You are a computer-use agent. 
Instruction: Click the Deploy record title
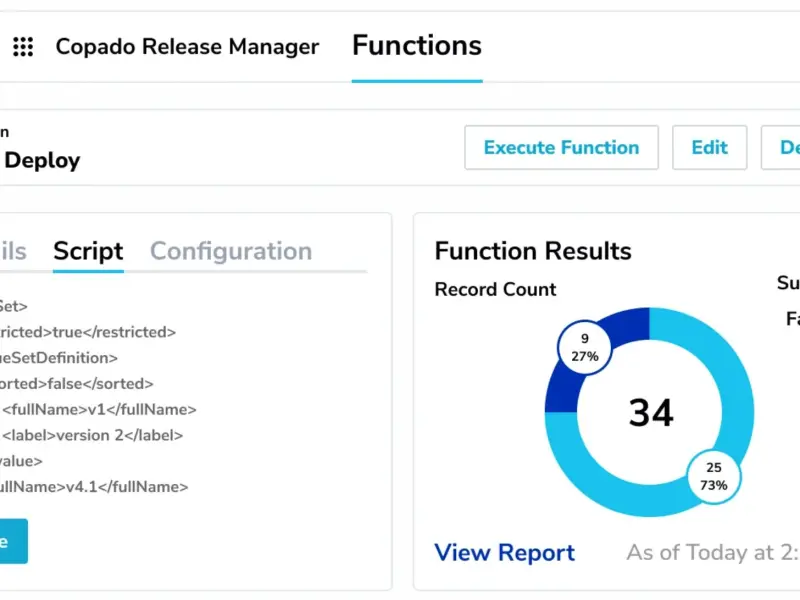42,161
